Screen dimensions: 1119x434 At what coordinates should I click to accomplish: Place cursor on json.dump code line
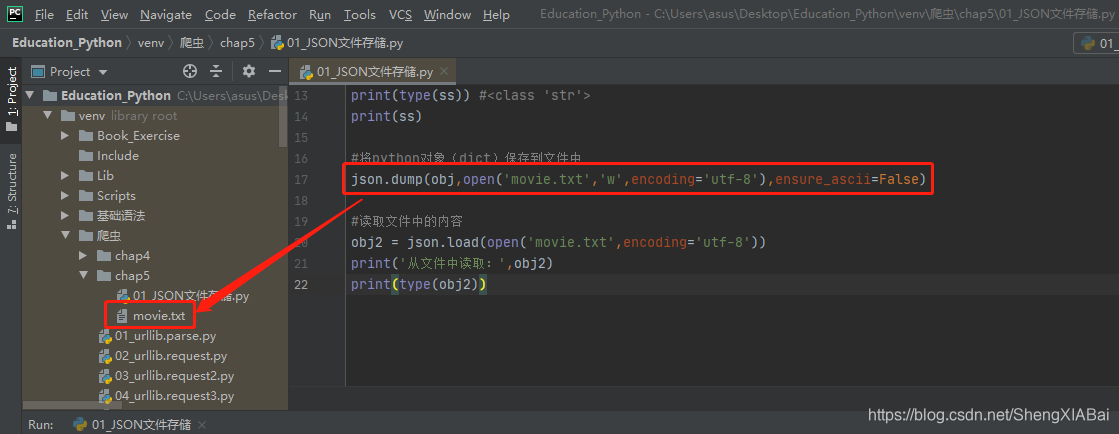tap(638, 179)
